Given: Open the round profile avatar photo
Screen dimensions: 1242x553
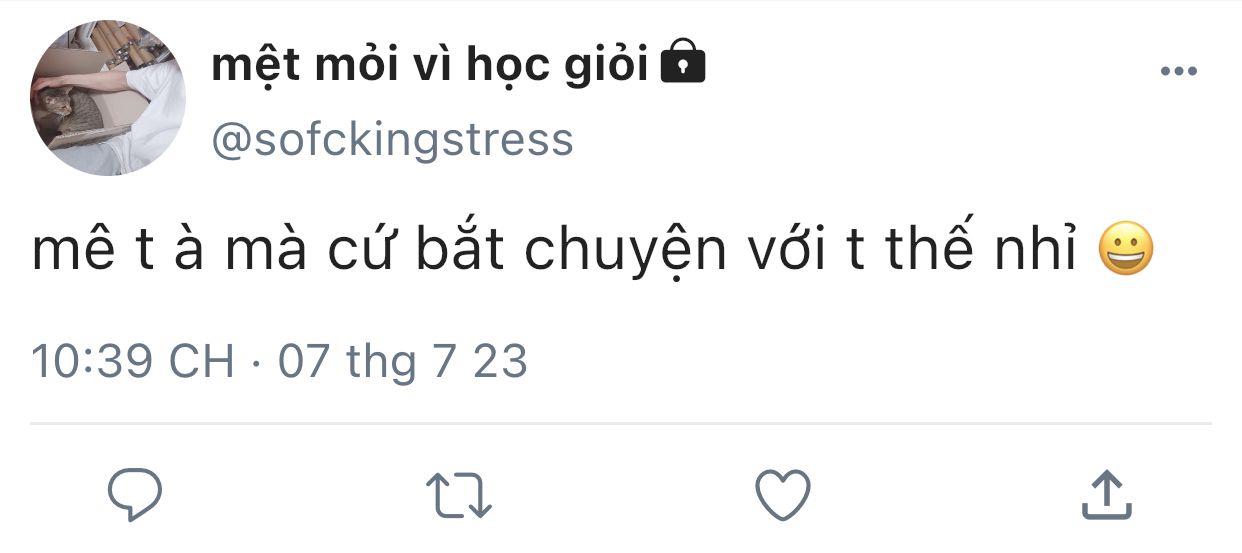Looking at the screenshot, I should click(x=108, y=98).
